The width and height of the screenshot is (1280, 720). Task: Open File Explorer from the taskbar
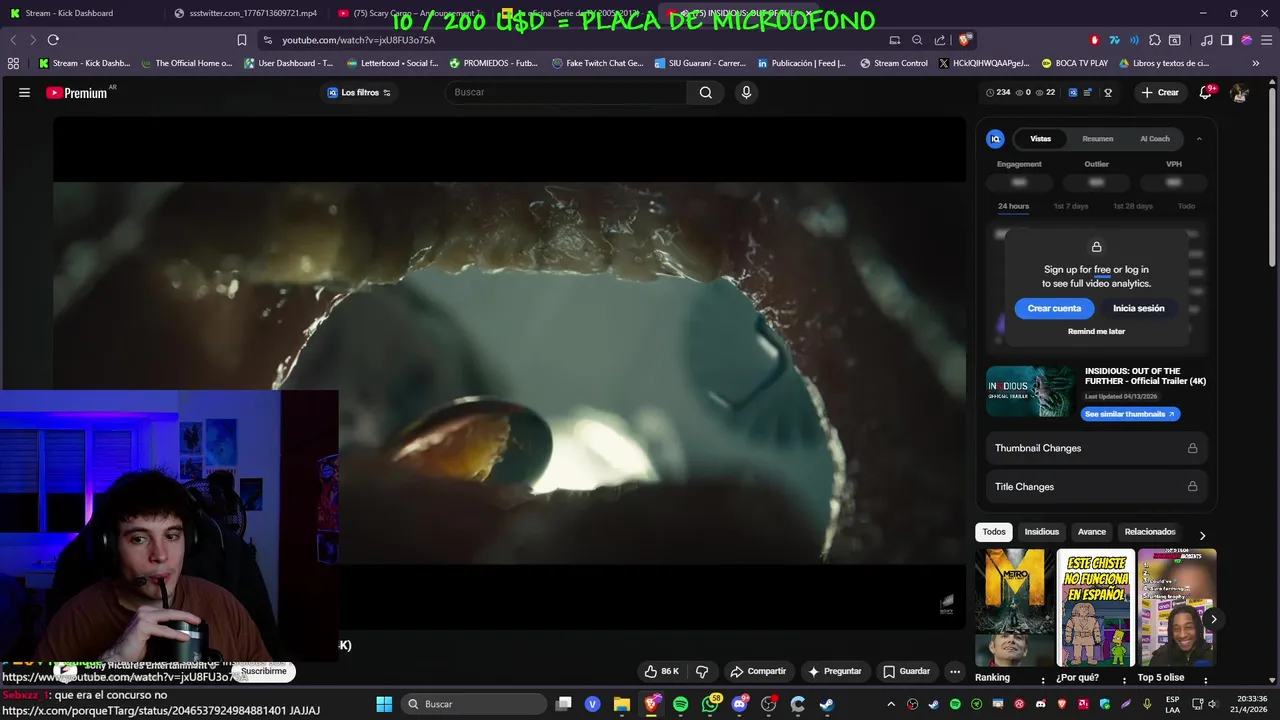[x=622, y=704]
